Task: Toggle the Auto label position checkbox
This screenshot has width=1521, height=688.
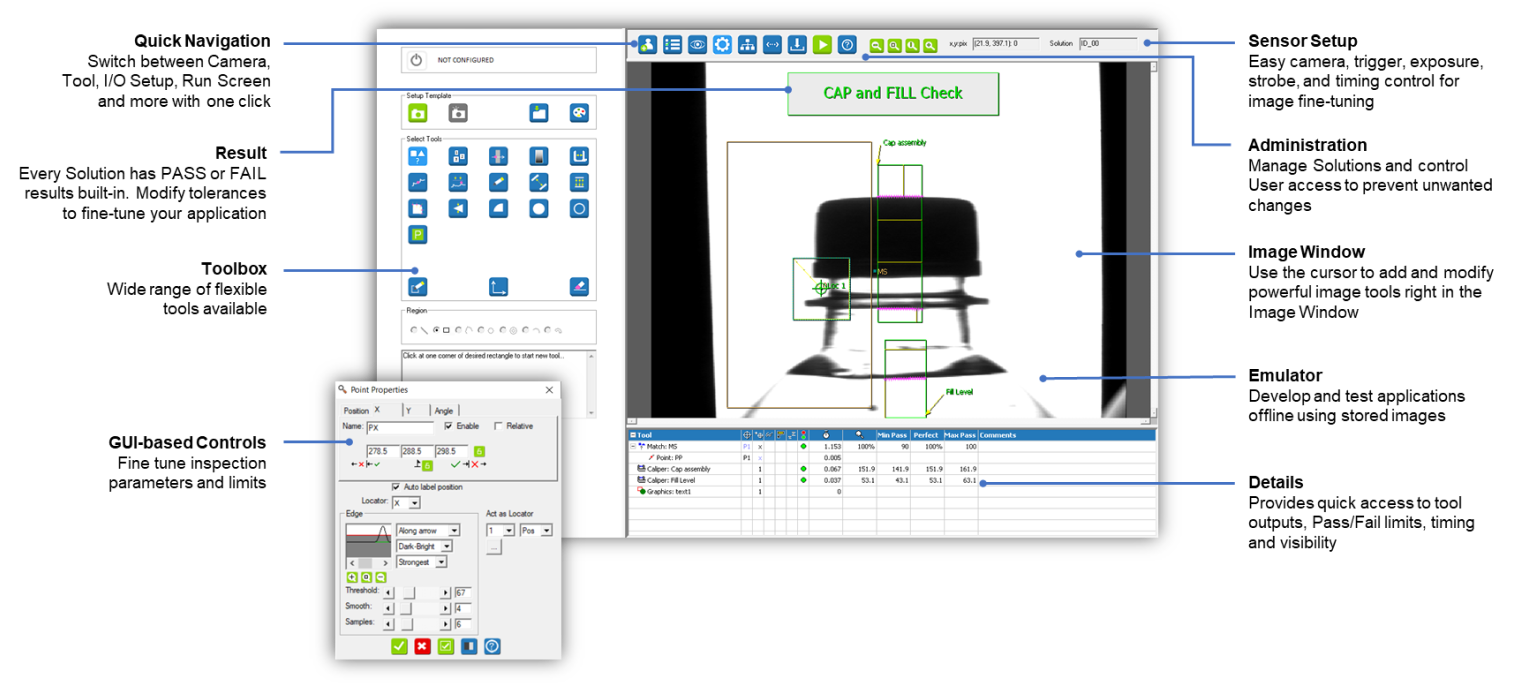Action: (x=396, y=487)
